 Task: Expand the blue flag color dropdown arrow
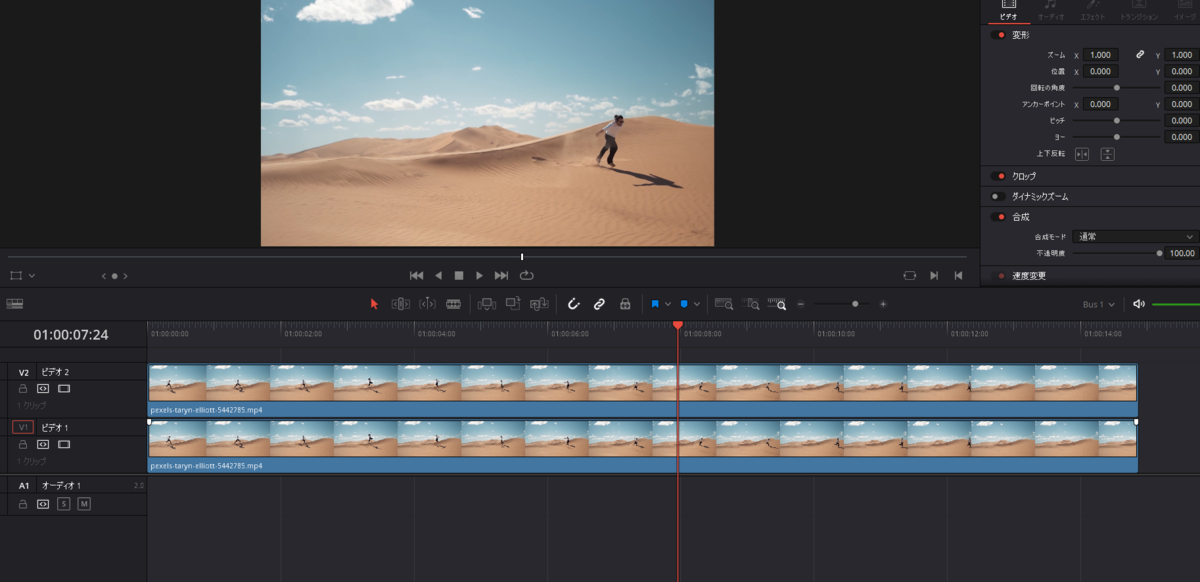coord(668,304)
